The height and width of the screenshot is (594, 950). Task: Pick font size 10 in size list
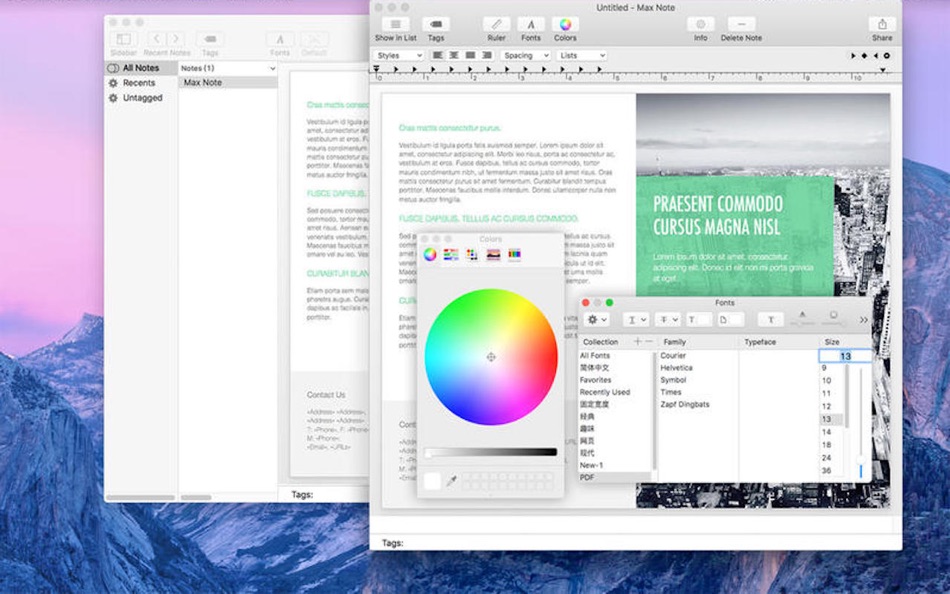[x=826, y=381]
